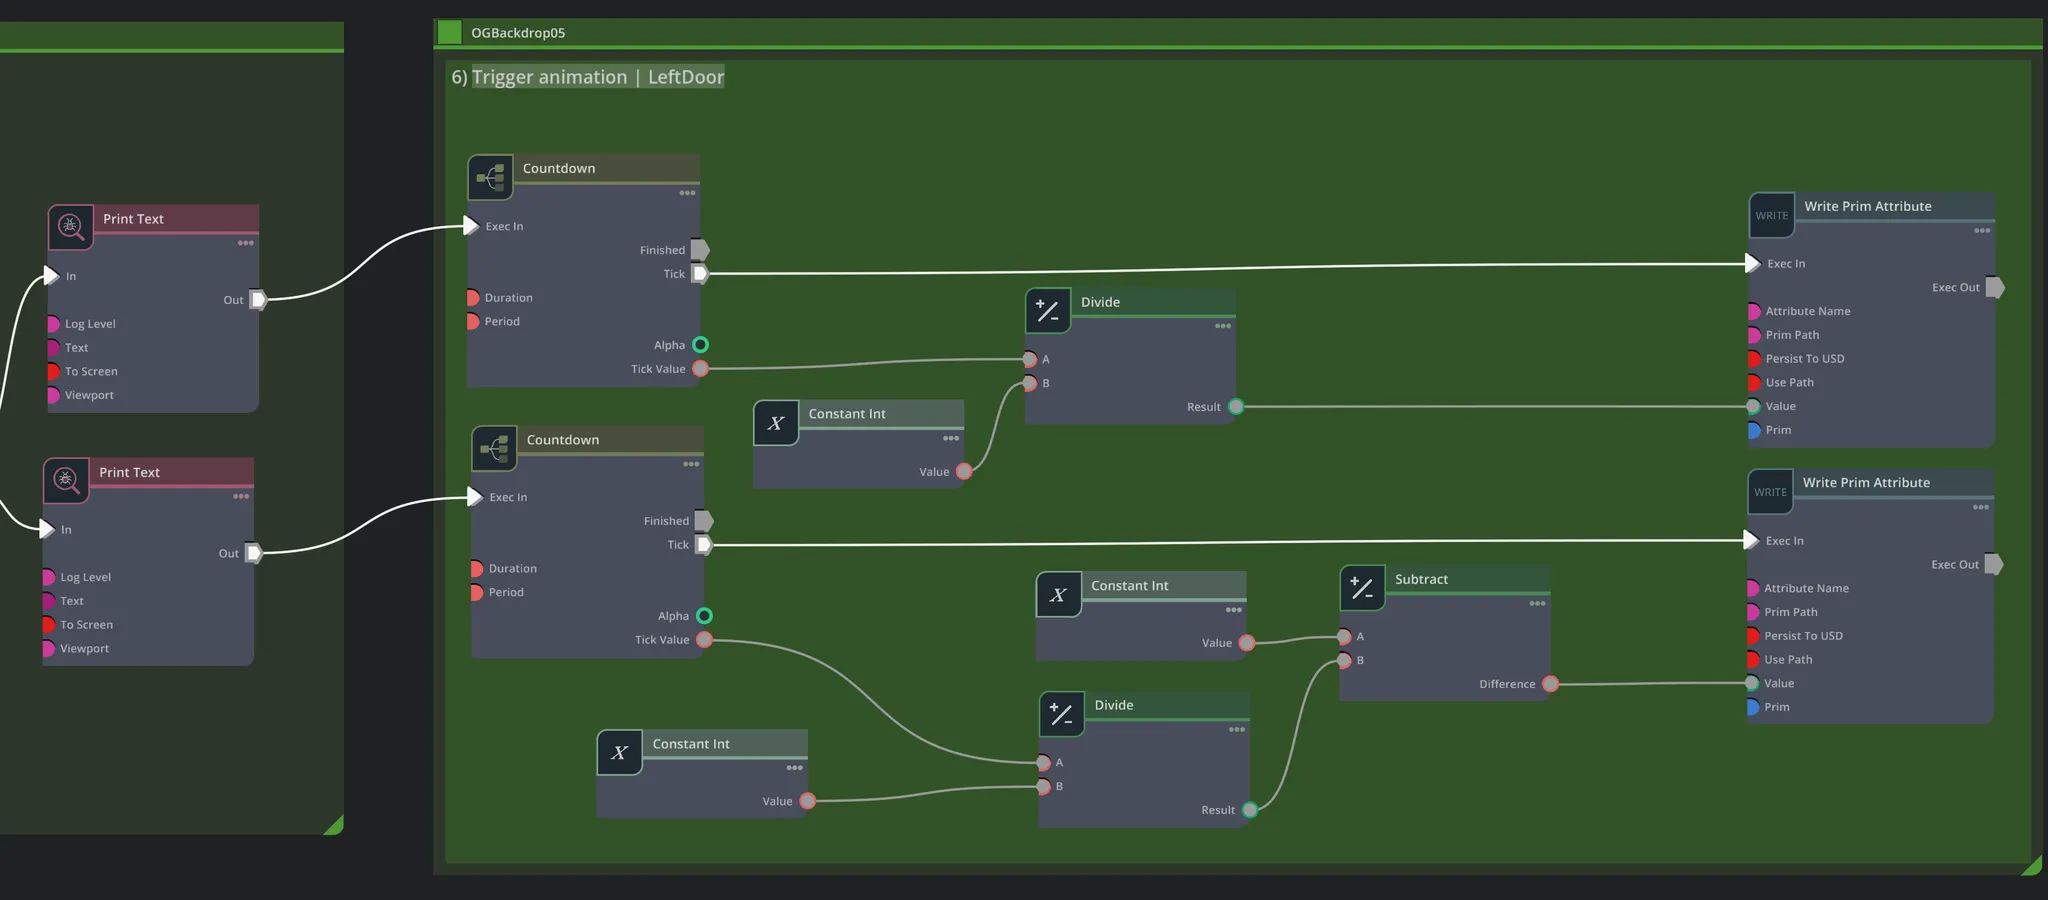Click the upper Divide node math icon
The height and width of the screenshot is (900, 2048).
(x=1048, y=311)
